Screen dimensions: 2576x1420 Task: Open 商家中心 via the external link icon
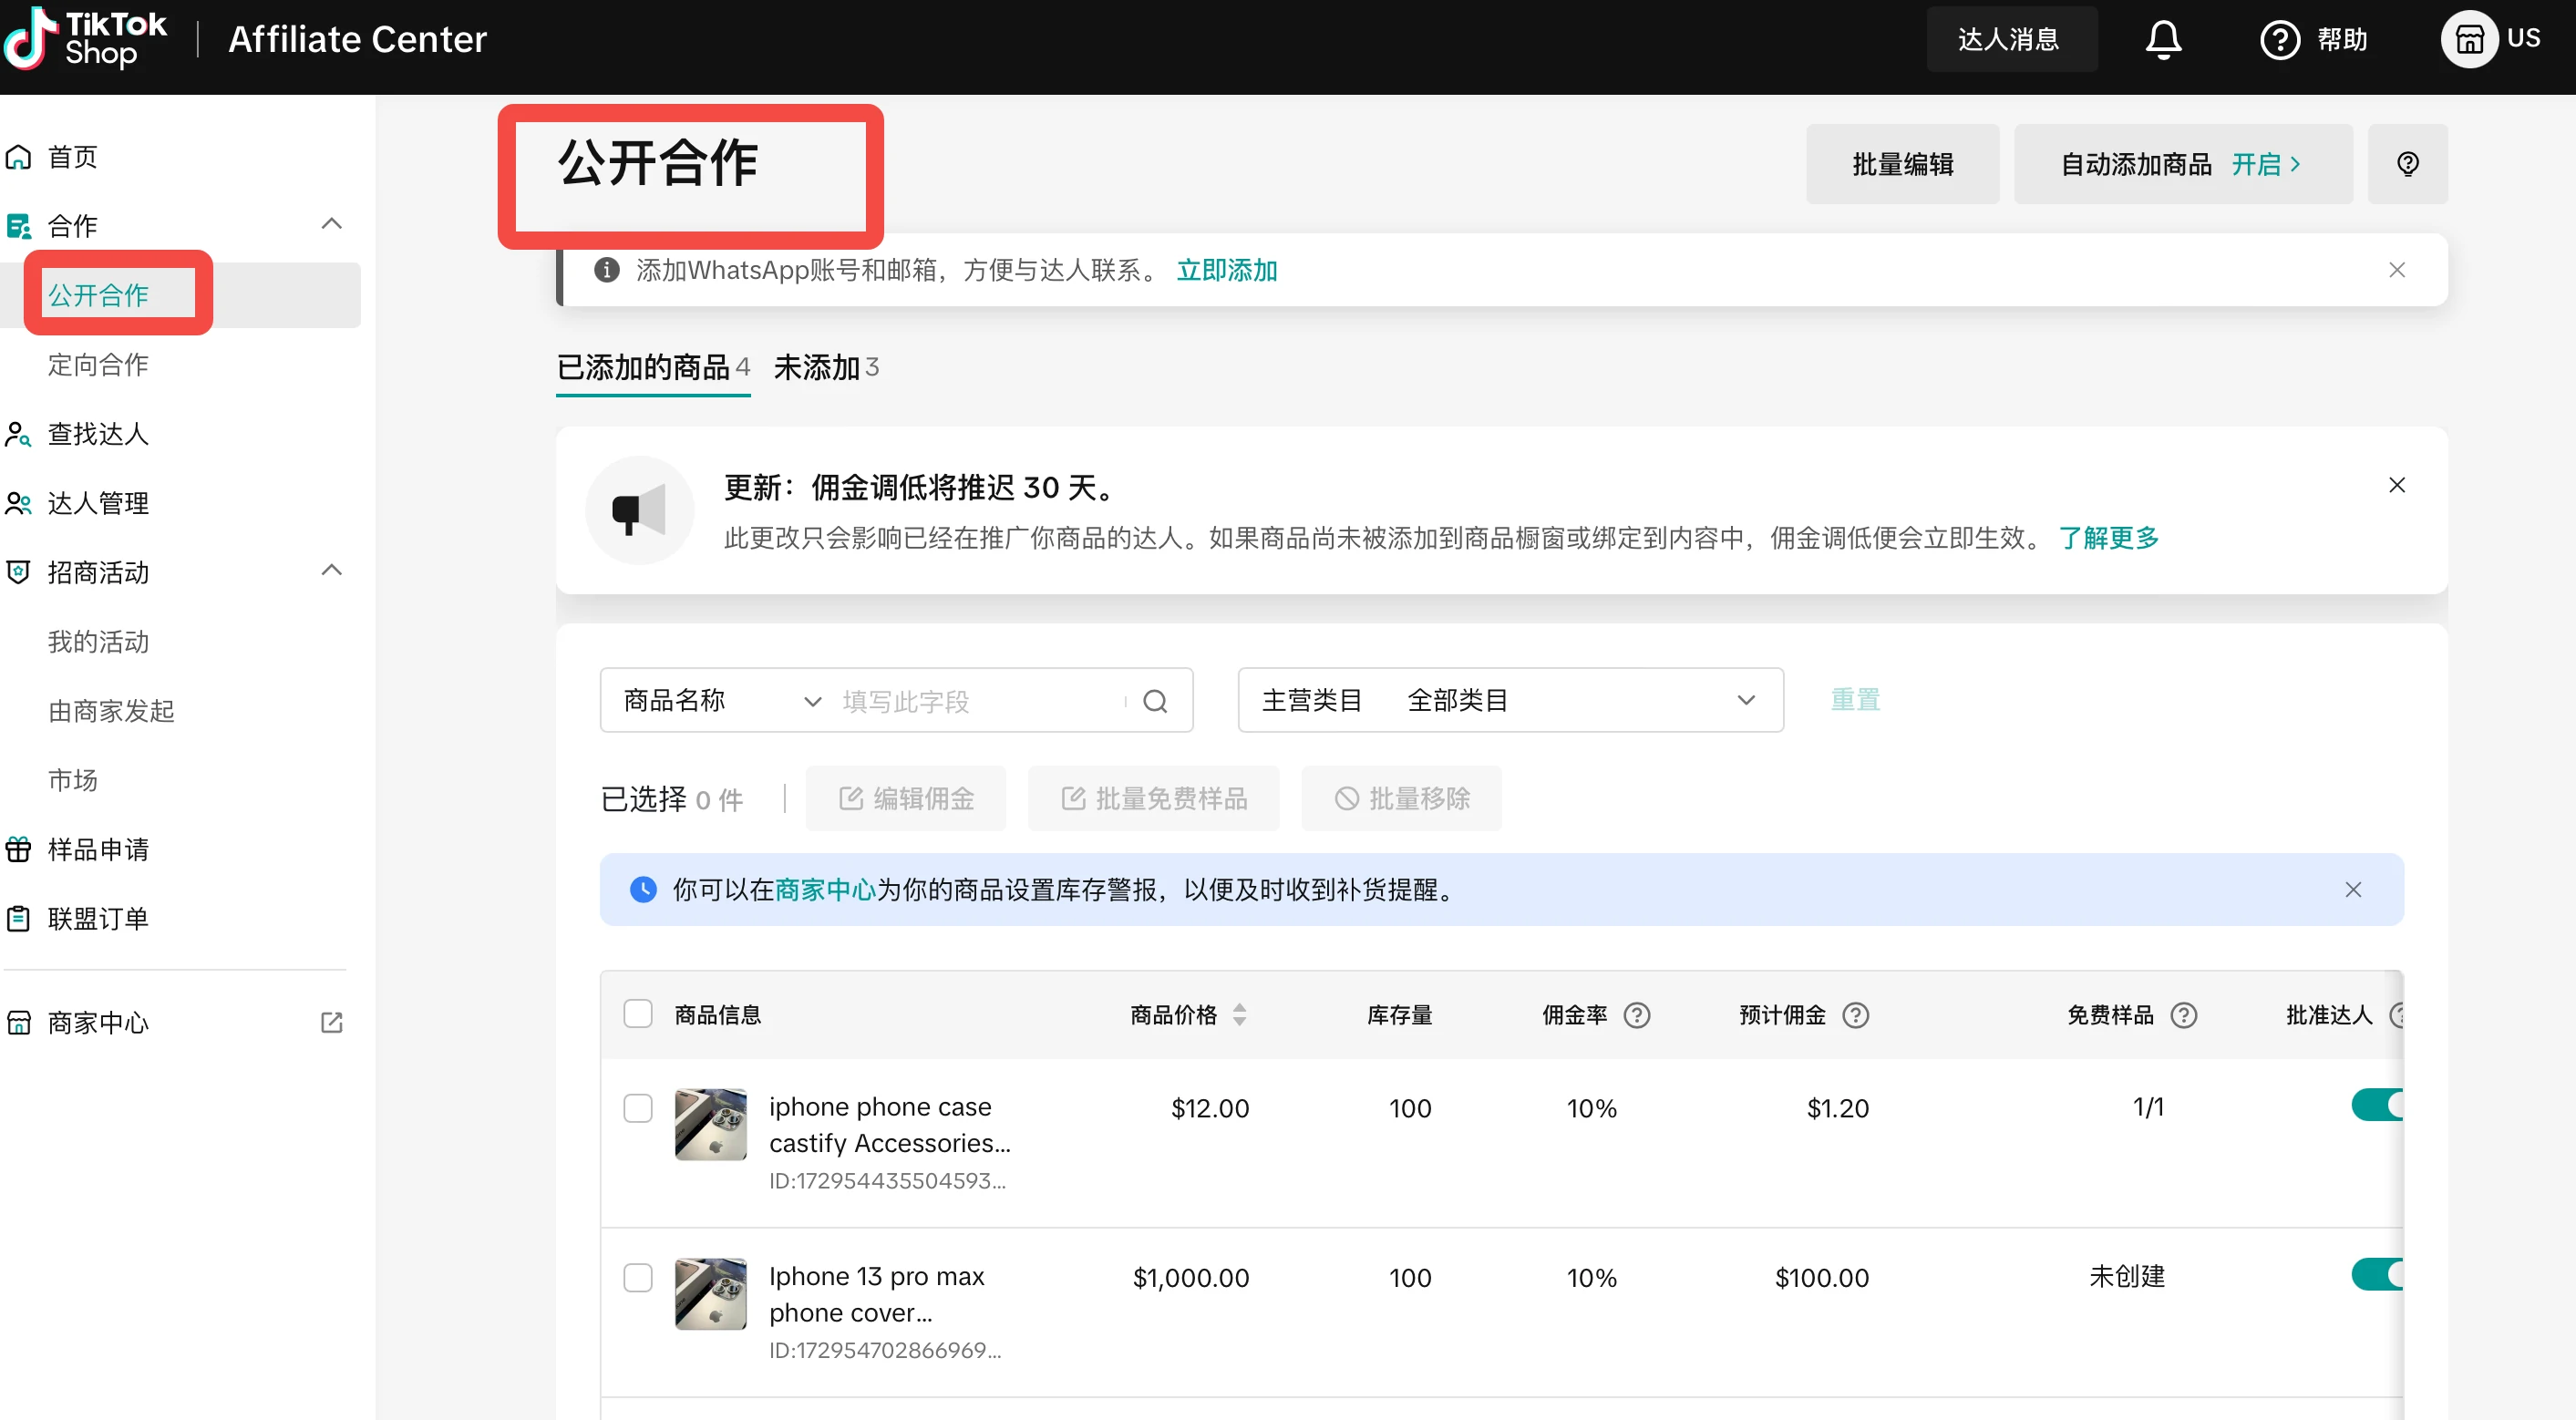(x=332, y=1022)
